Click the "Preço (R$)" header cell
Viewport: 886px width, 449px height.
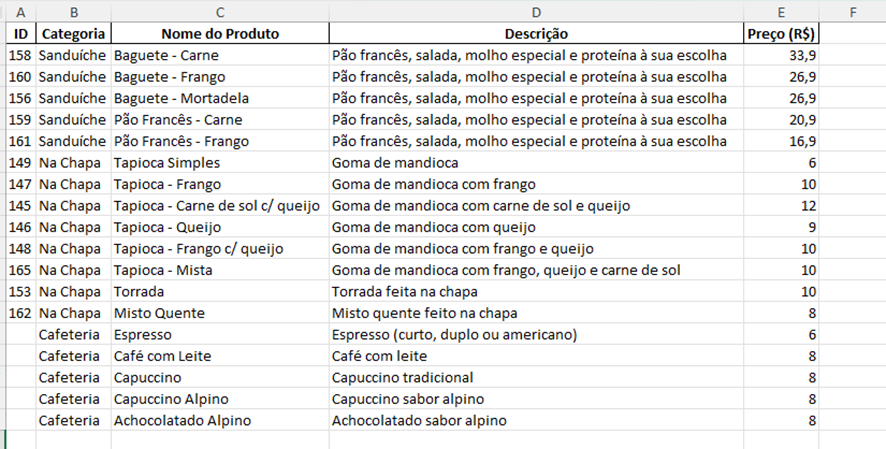click(x=781, y=33)
